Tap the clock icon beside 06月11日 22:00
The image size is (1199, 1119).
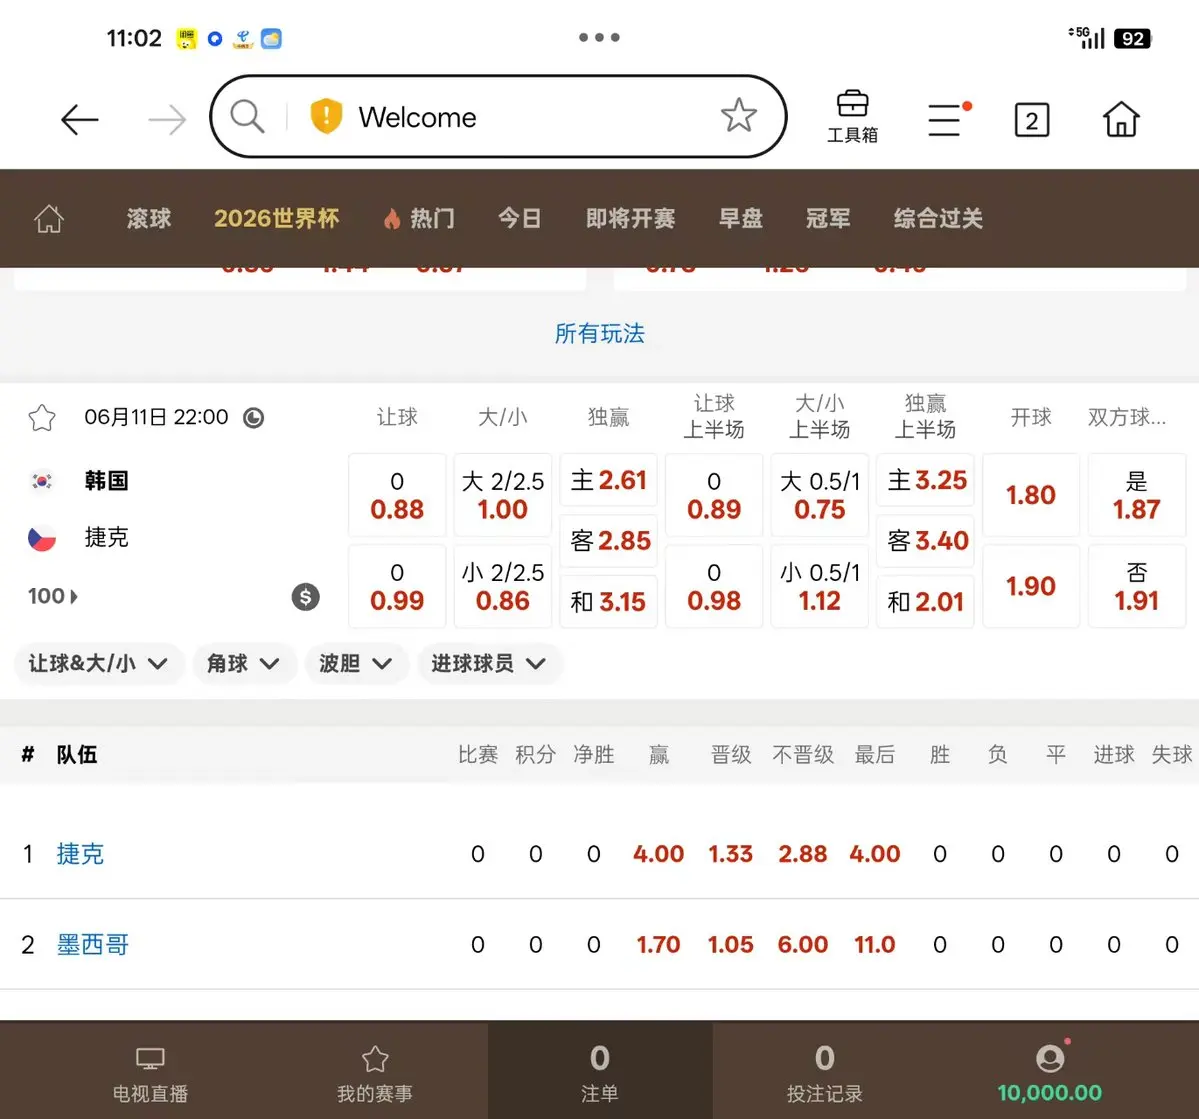pos(253,418)
